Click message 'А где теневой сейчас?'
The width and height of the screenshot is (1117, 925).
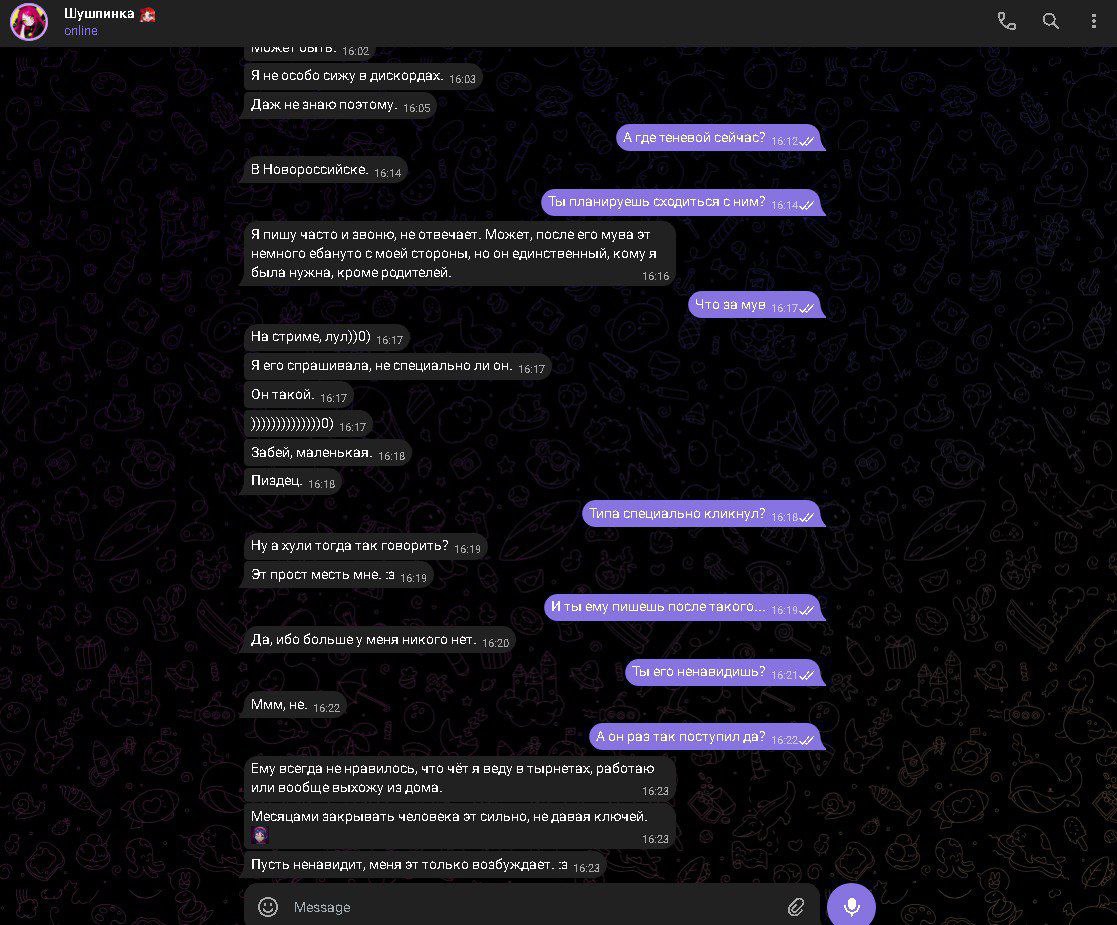[719, 138]
